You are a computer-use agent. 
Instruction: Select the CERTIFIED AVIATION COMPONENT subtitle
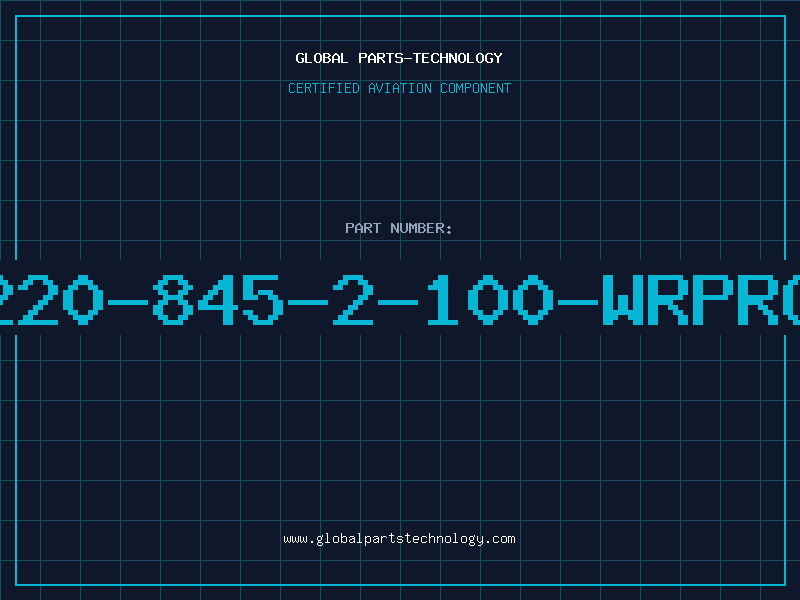(x=399, y=88)
